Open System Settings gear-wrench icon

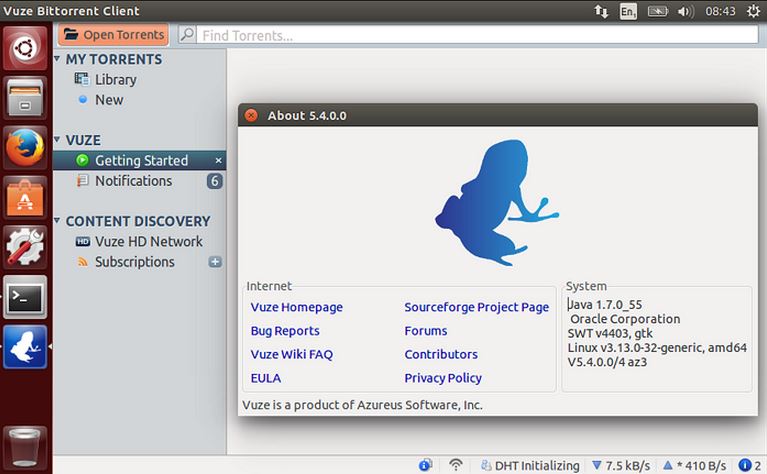tap(25, 248)
